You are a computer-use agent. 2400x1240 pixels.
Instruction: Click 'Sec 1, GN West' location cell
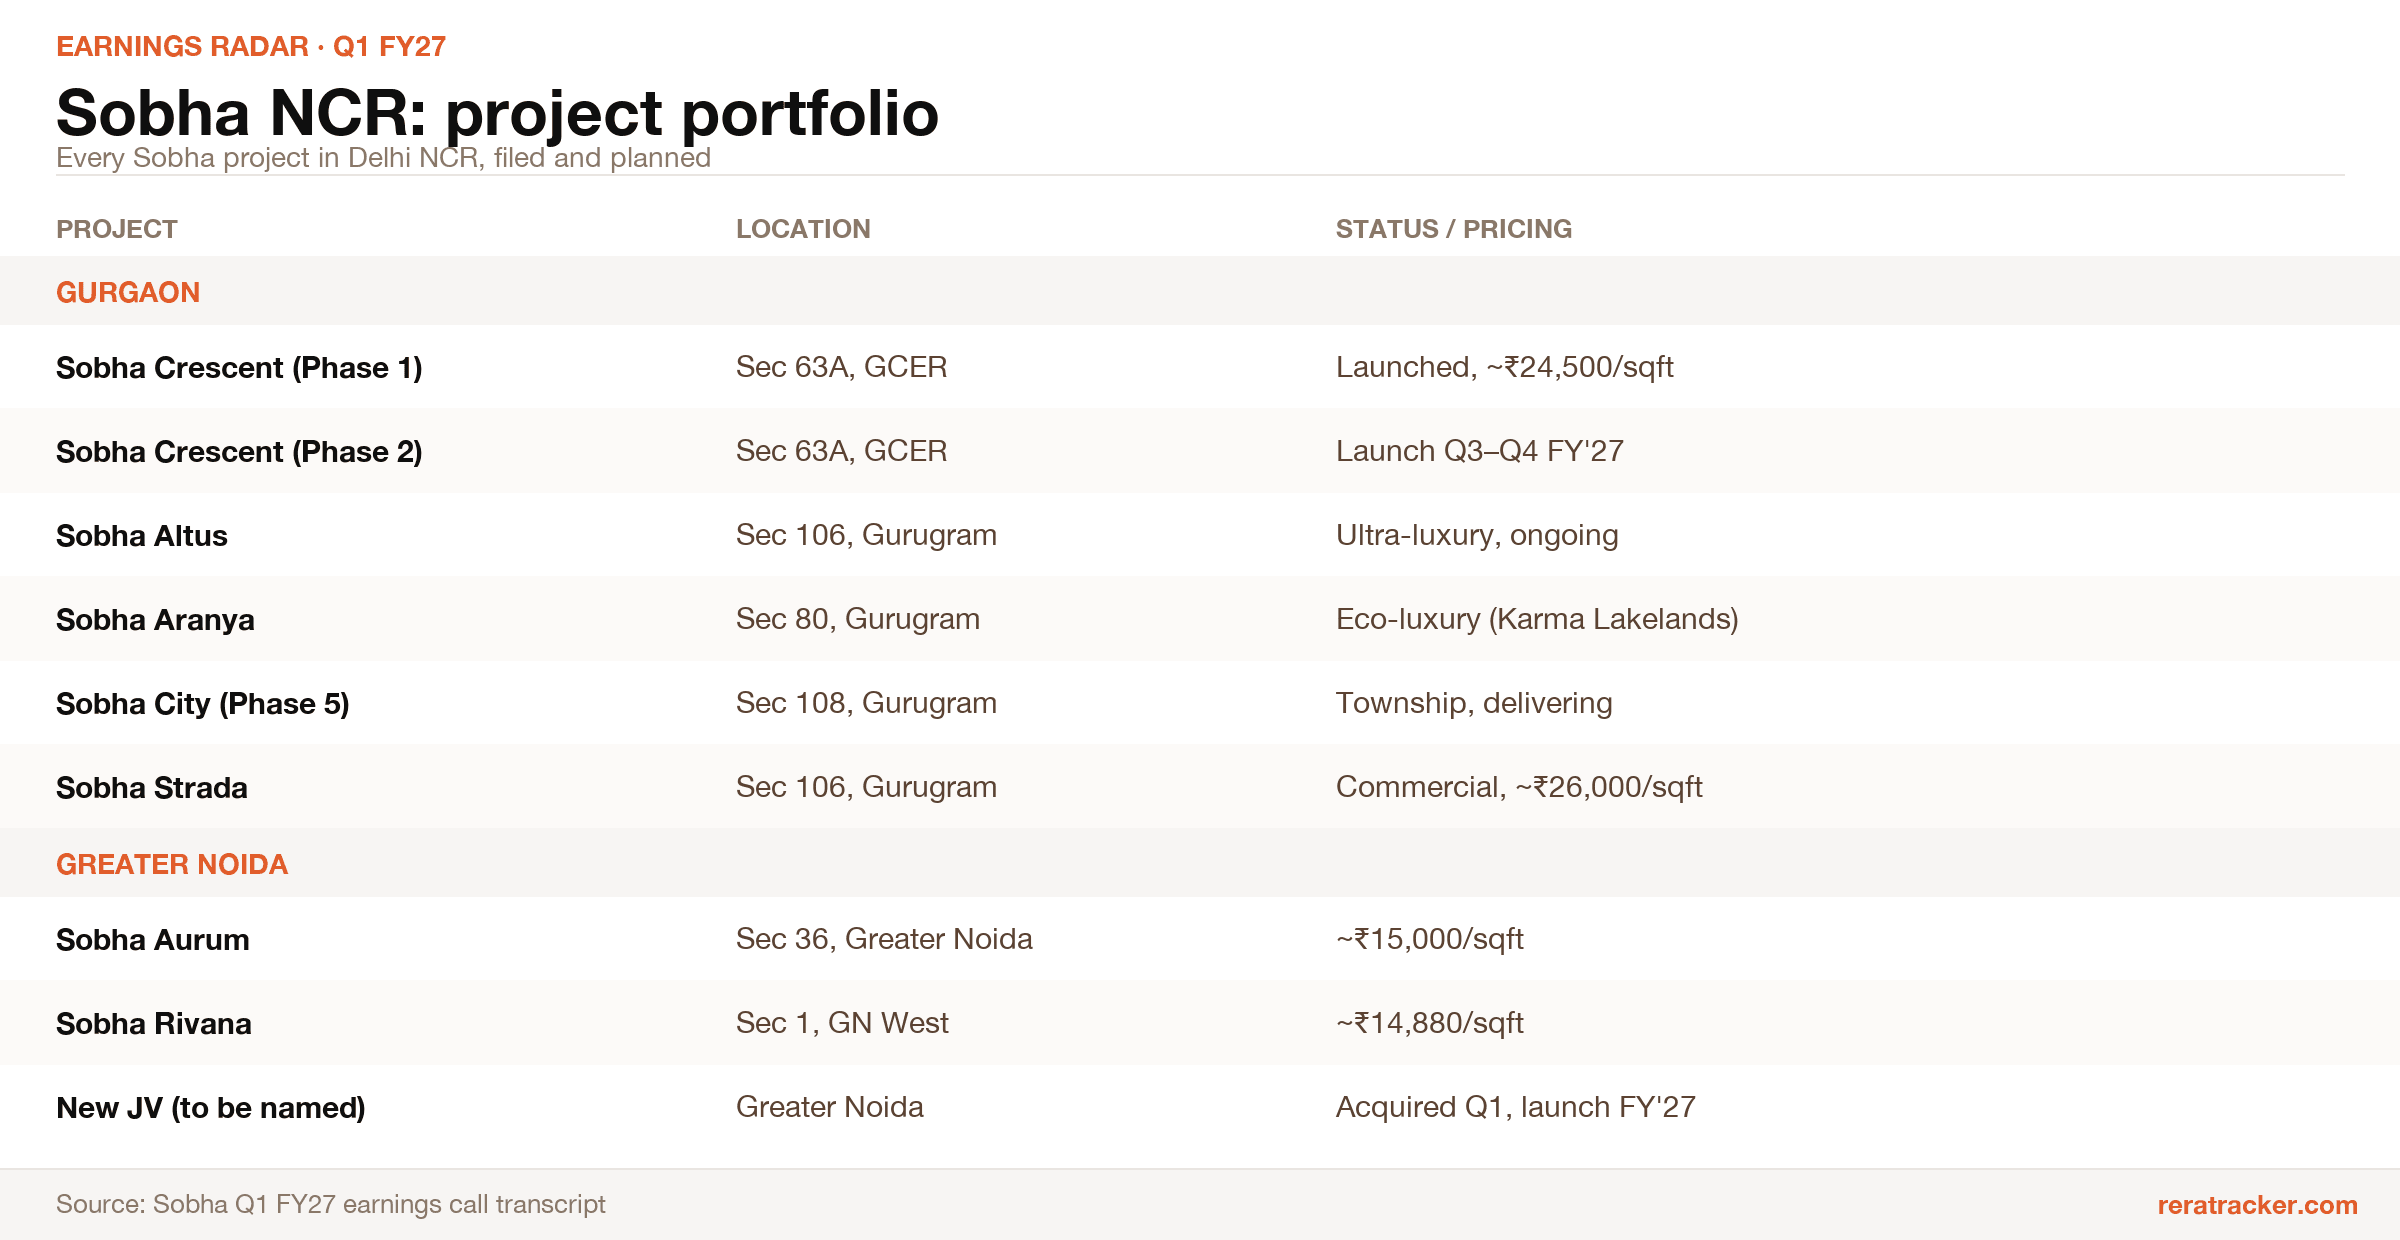[842, 1023]
